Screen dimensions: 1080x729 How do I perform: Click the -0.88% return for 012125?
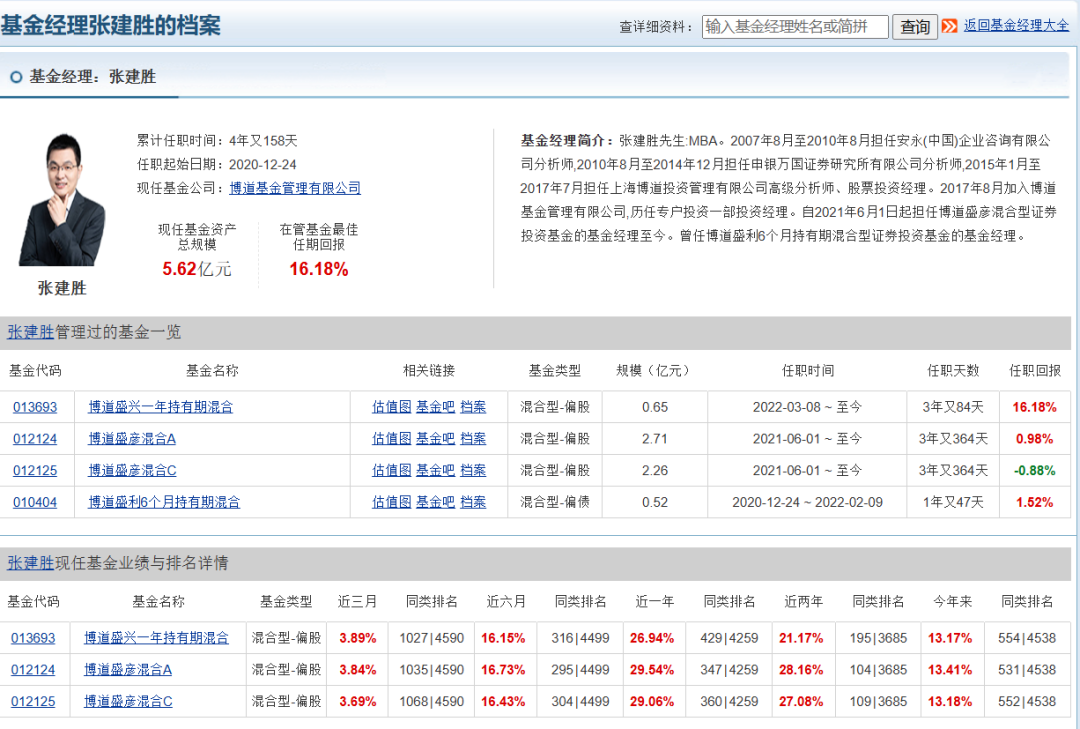point(1035,471)
